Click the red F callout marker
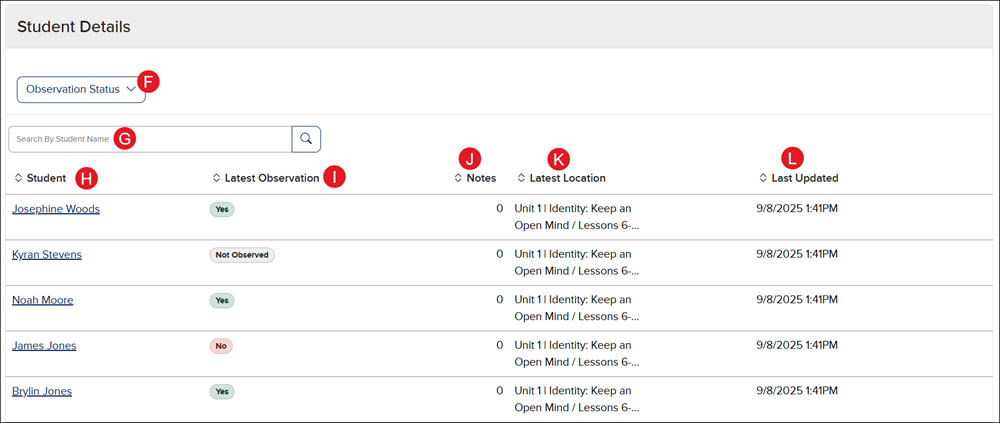Viewport: 1000px width, 423px height. click(148, 82)
